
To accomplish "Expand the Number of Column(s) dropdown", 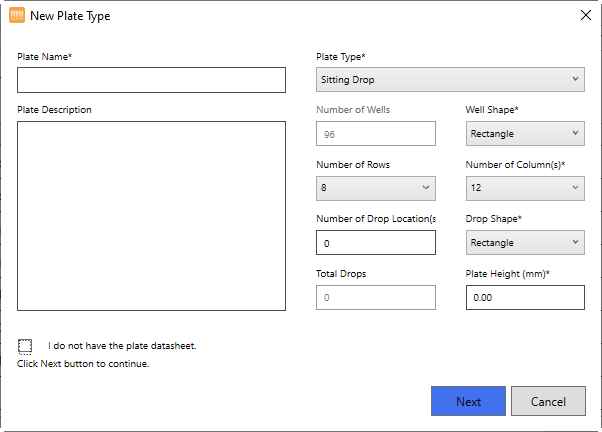I will [525, 187].
